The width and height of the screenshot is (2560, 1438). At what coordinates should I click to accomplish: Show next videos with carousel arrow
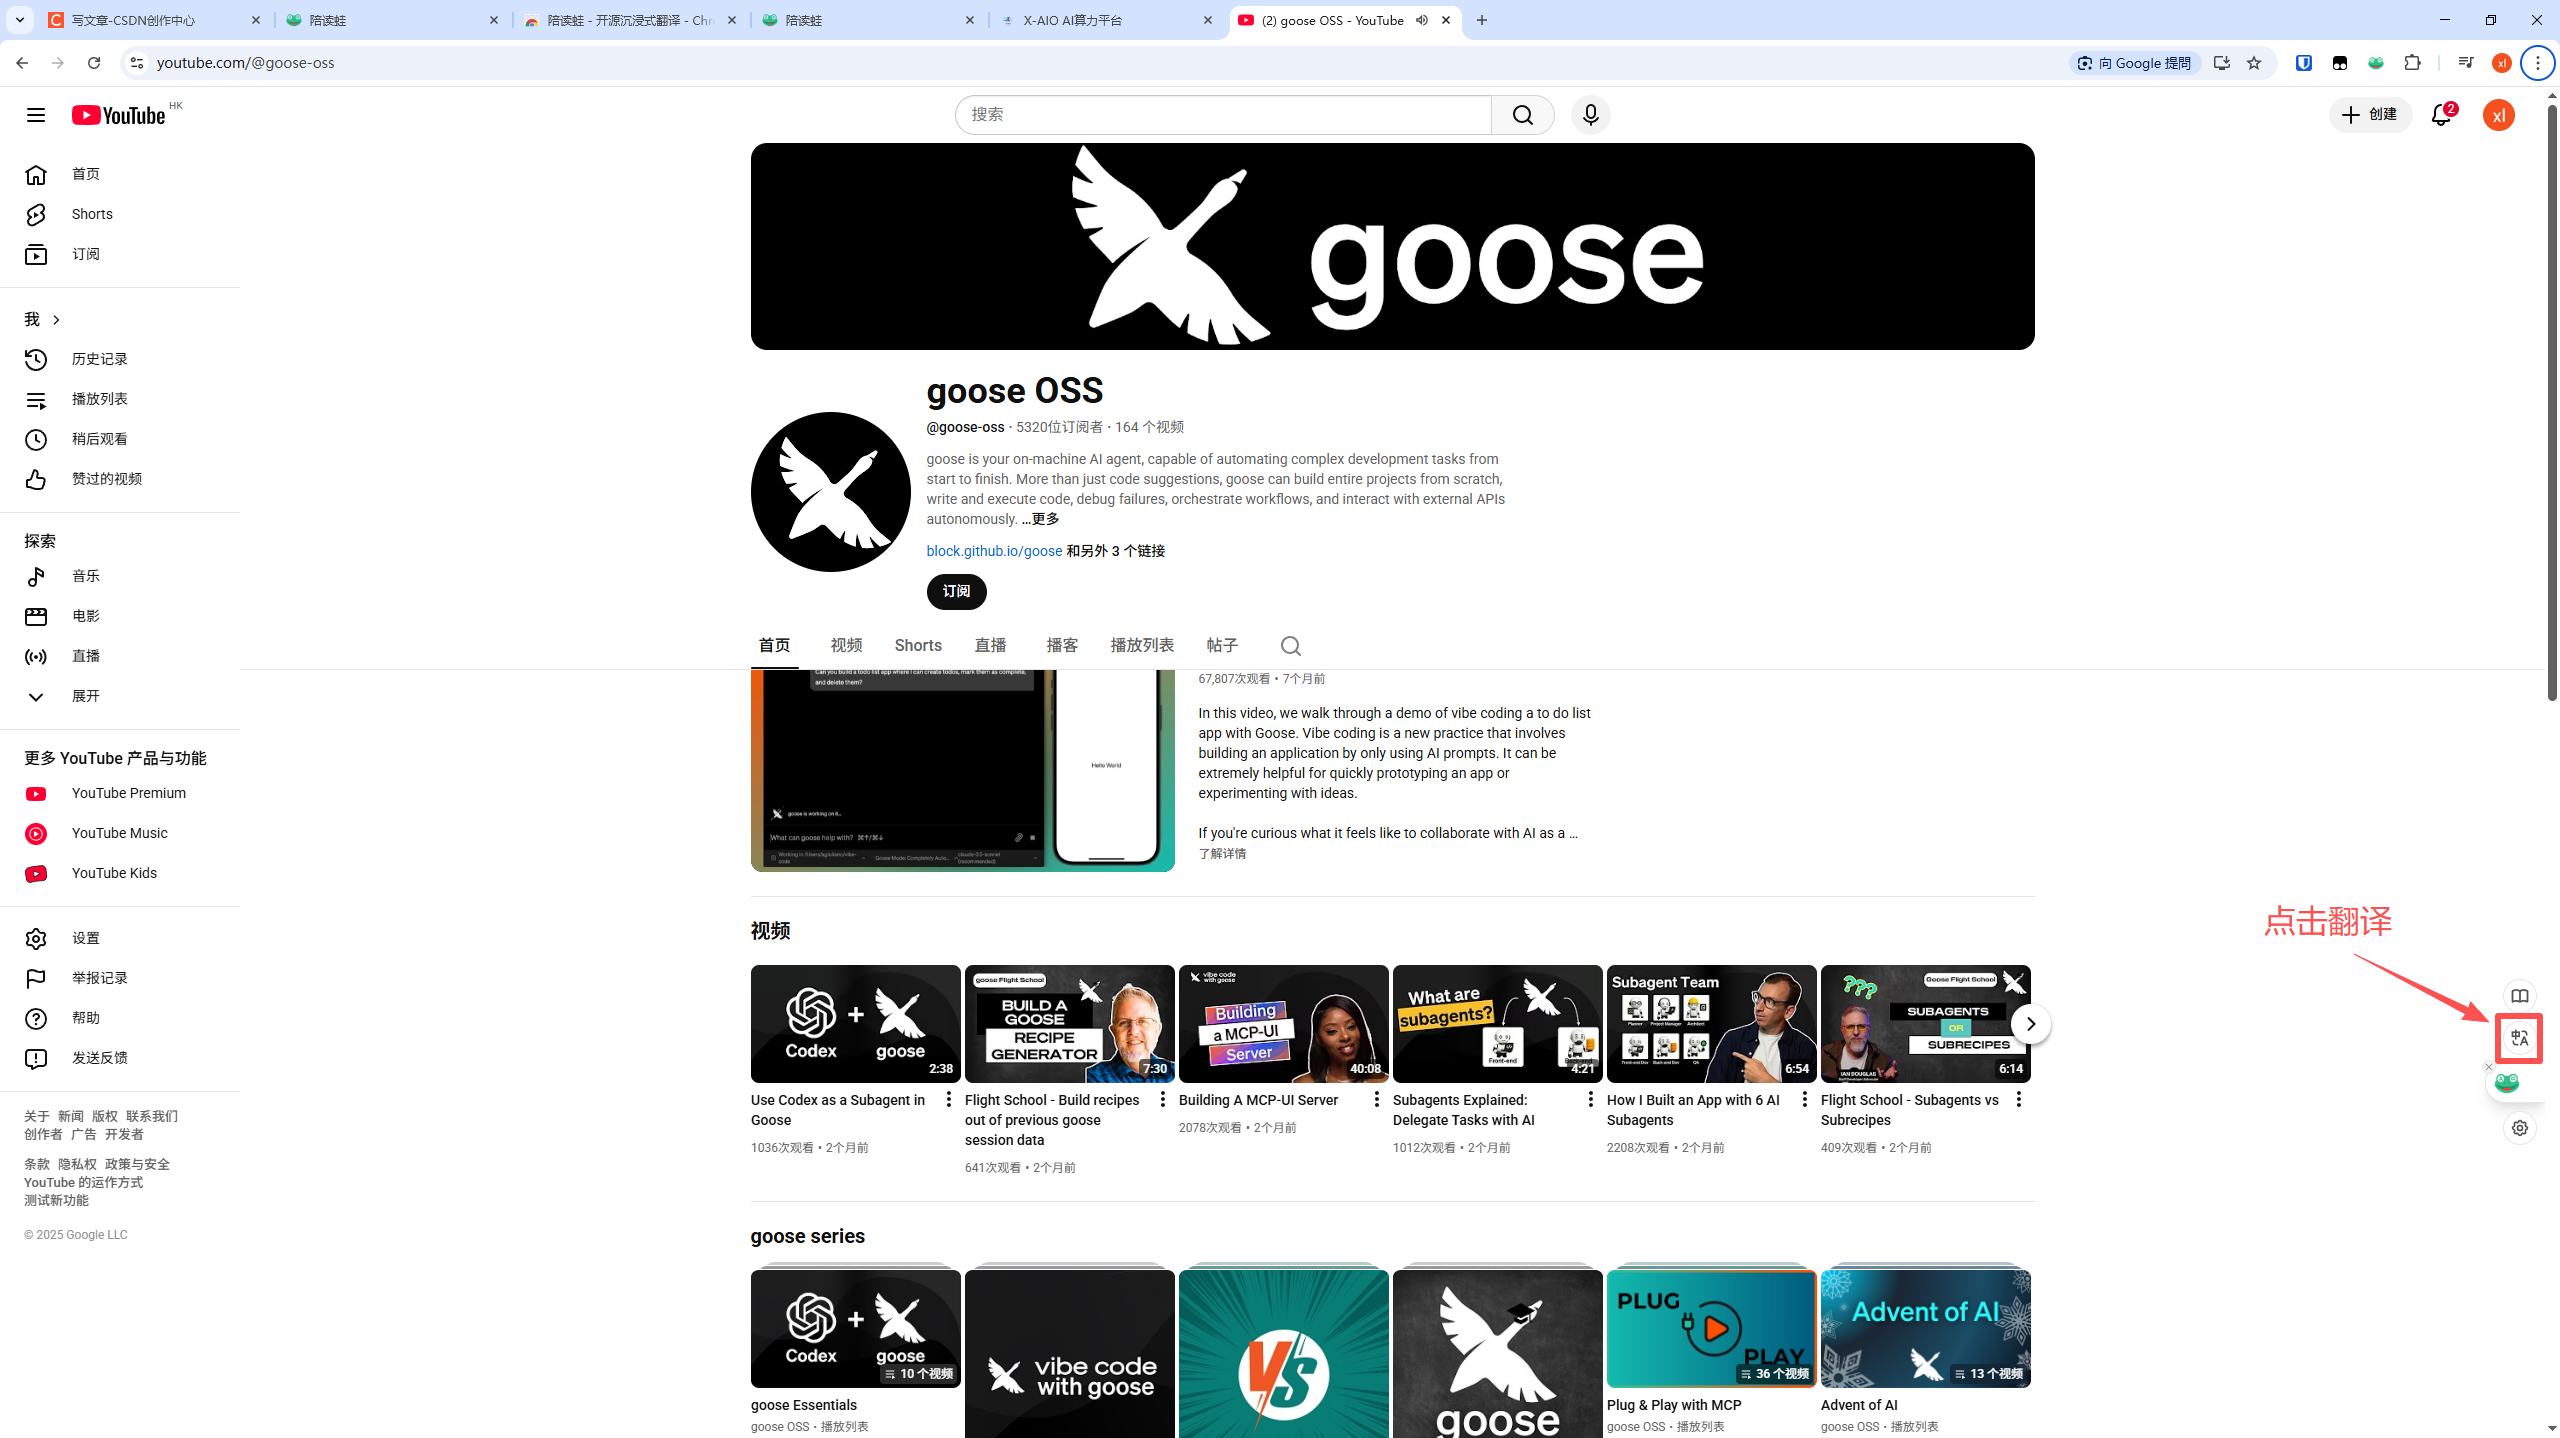pos(2030,1024)
